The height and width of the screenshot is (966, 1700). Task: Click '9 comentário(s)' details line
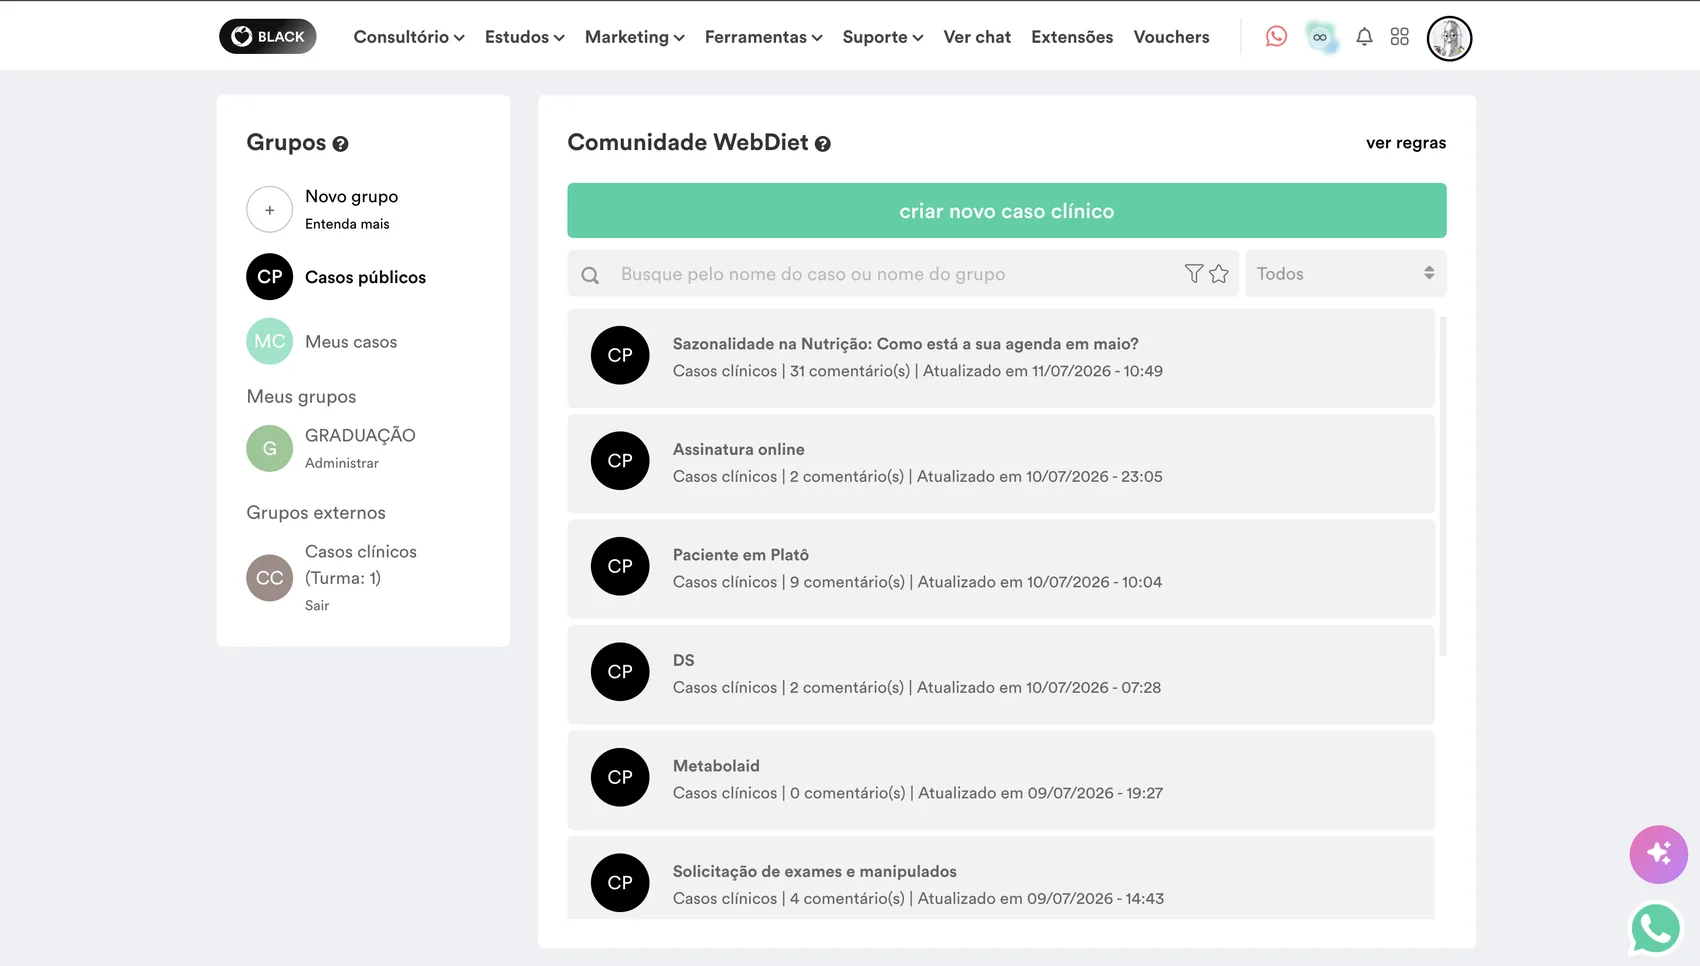point(846,582)
